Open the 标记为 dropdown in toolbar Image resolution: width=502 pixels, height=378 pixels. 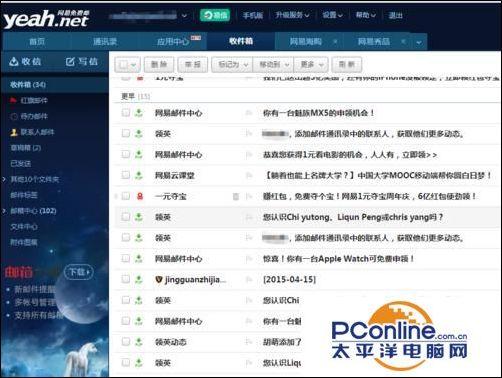tap(233, 65)
